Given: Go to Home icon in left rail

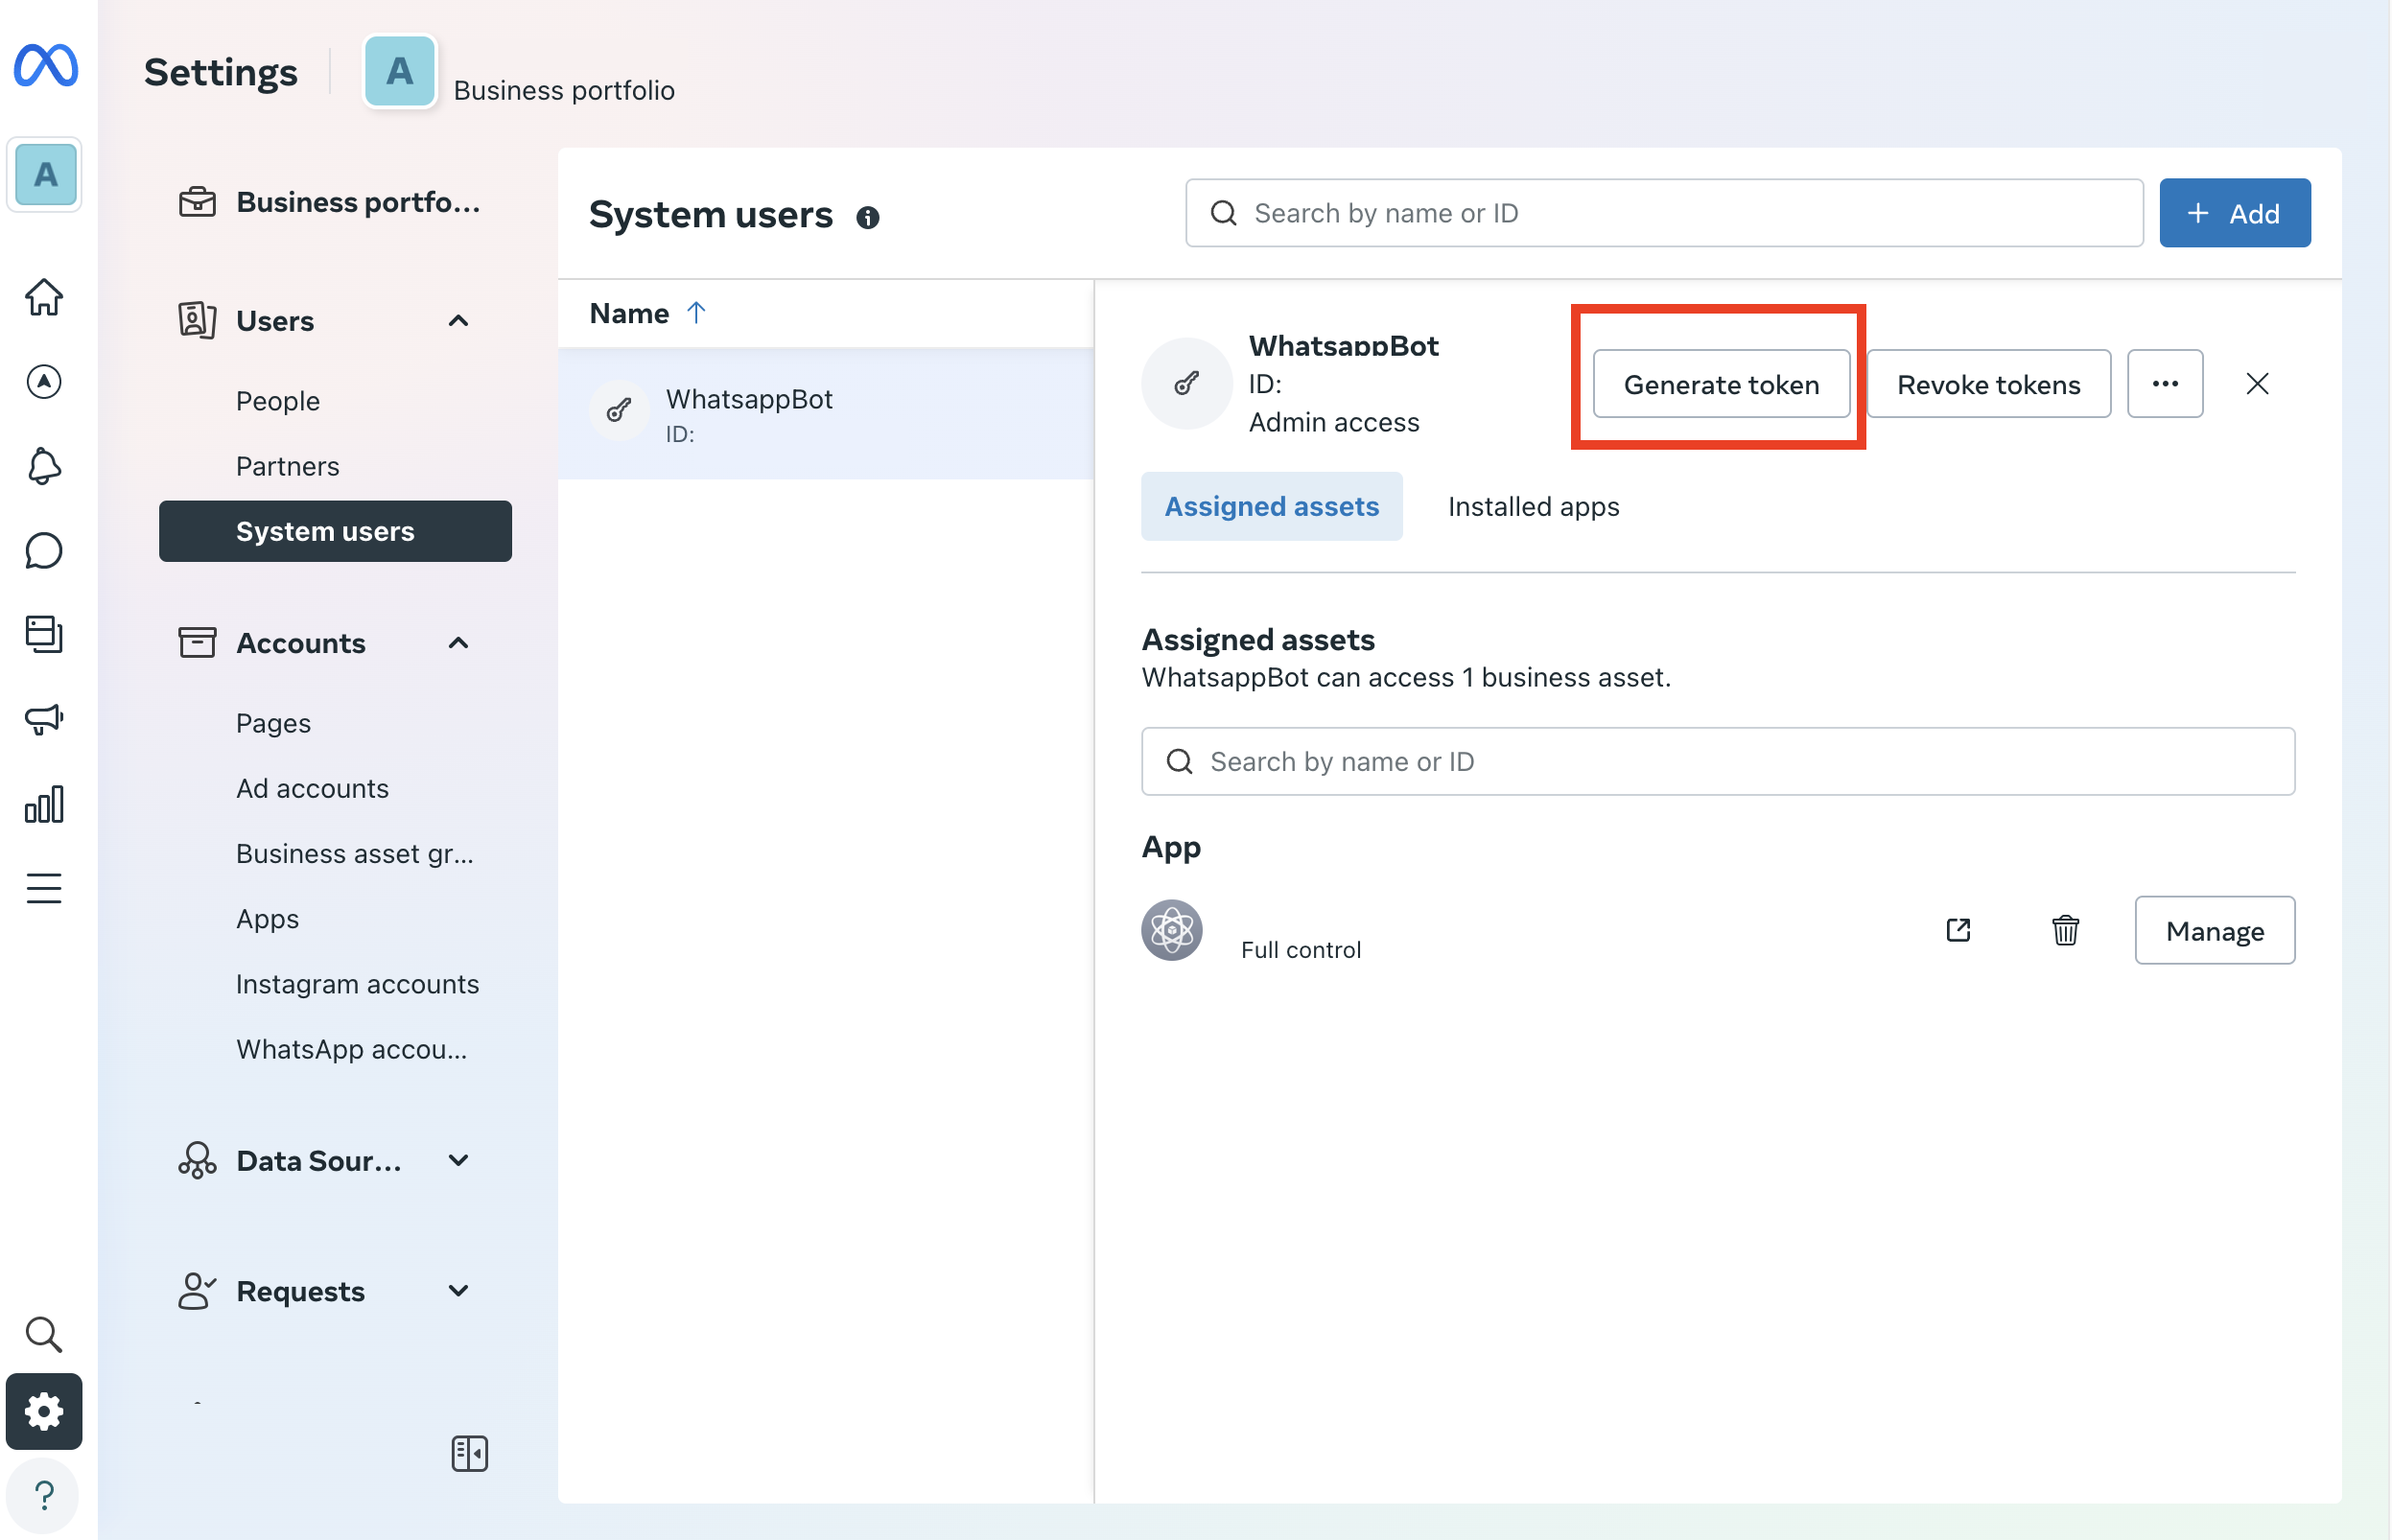Looking at the screenshot, I should click(x=44, y=297).
